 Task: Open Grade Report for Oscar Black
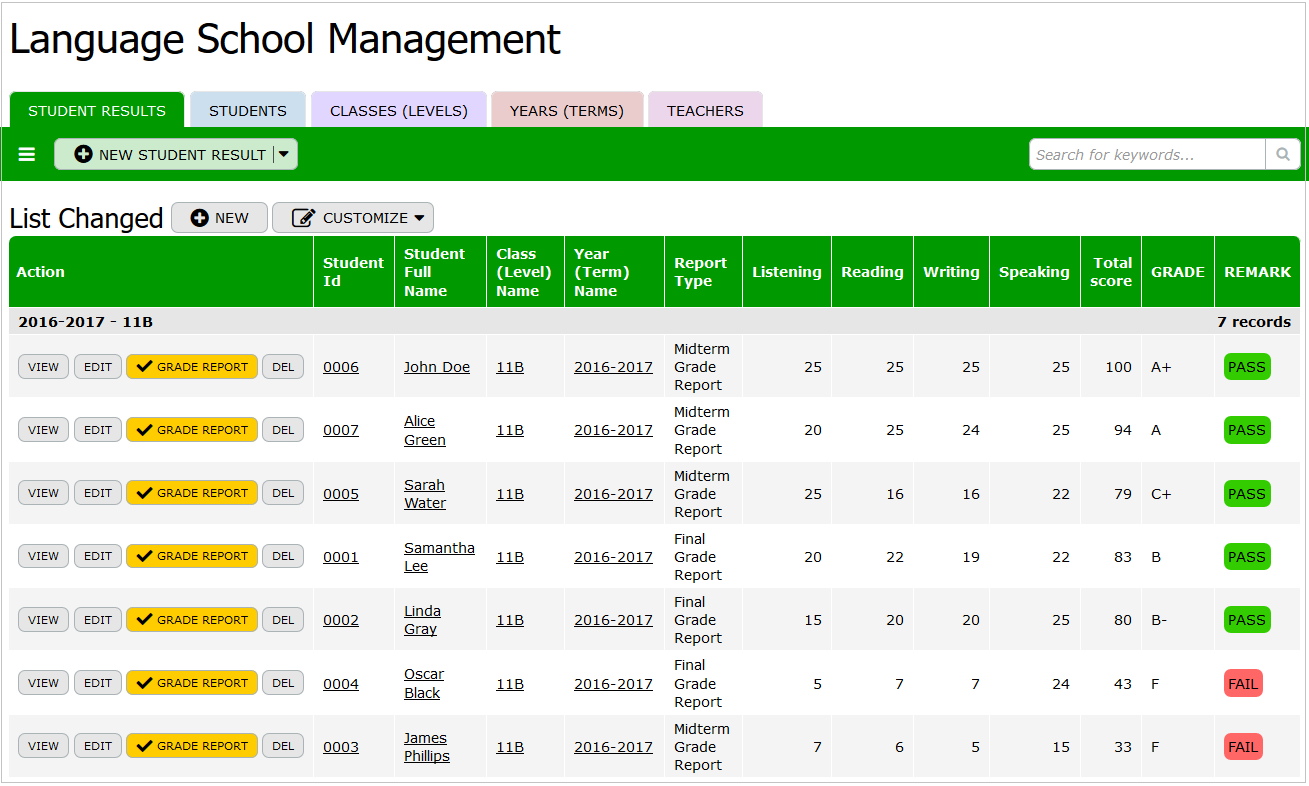192,683
